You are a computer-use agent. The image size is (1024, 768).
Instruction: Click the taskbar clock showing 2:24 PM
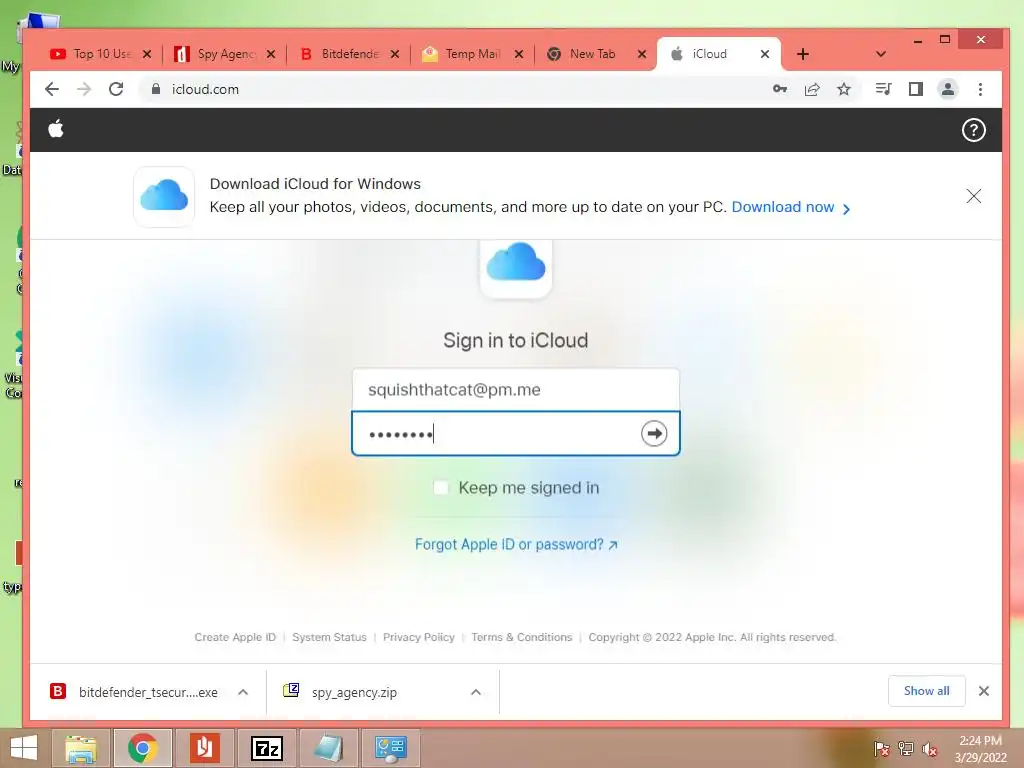(x=980, y=749)
